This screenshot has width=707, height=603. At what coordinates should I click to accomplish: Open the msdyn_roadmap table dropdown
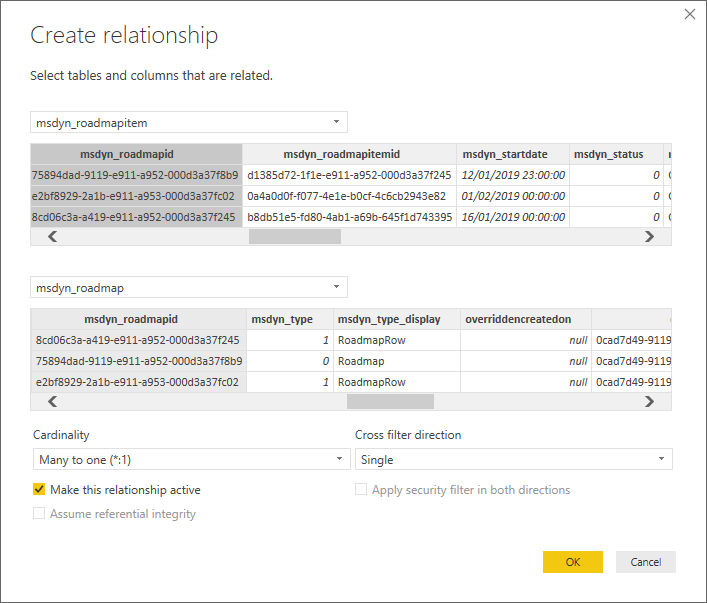tap(189, 287)
